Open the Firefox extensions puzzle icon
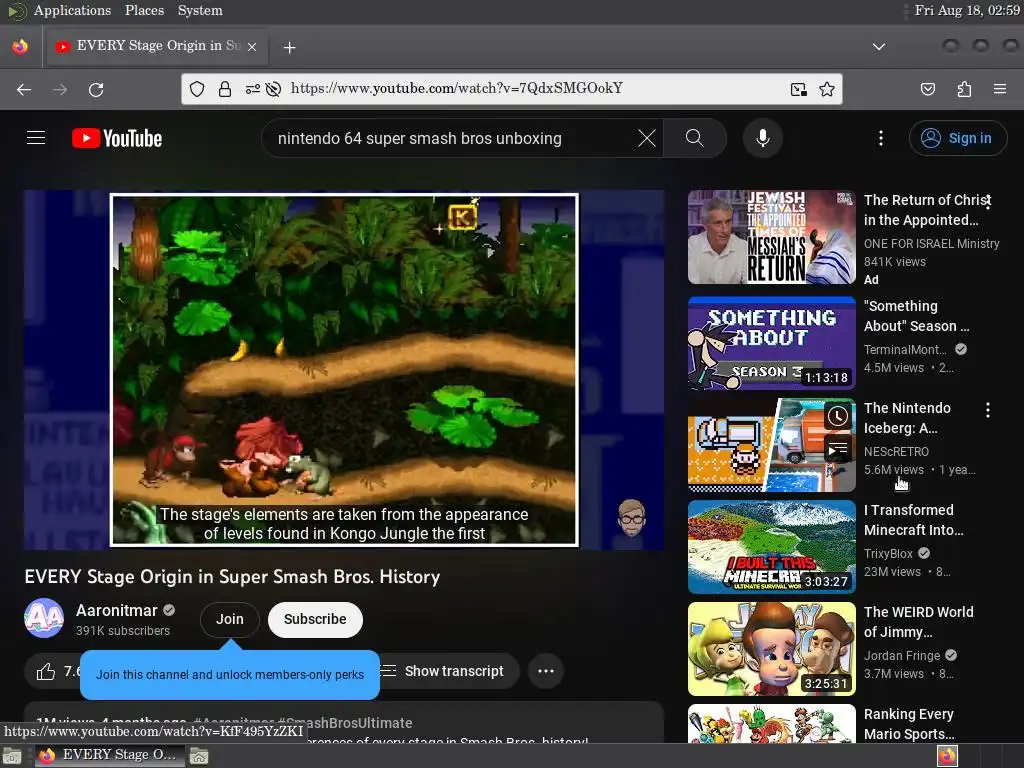This screenshot has width=1024, height=768. (964, 89)
